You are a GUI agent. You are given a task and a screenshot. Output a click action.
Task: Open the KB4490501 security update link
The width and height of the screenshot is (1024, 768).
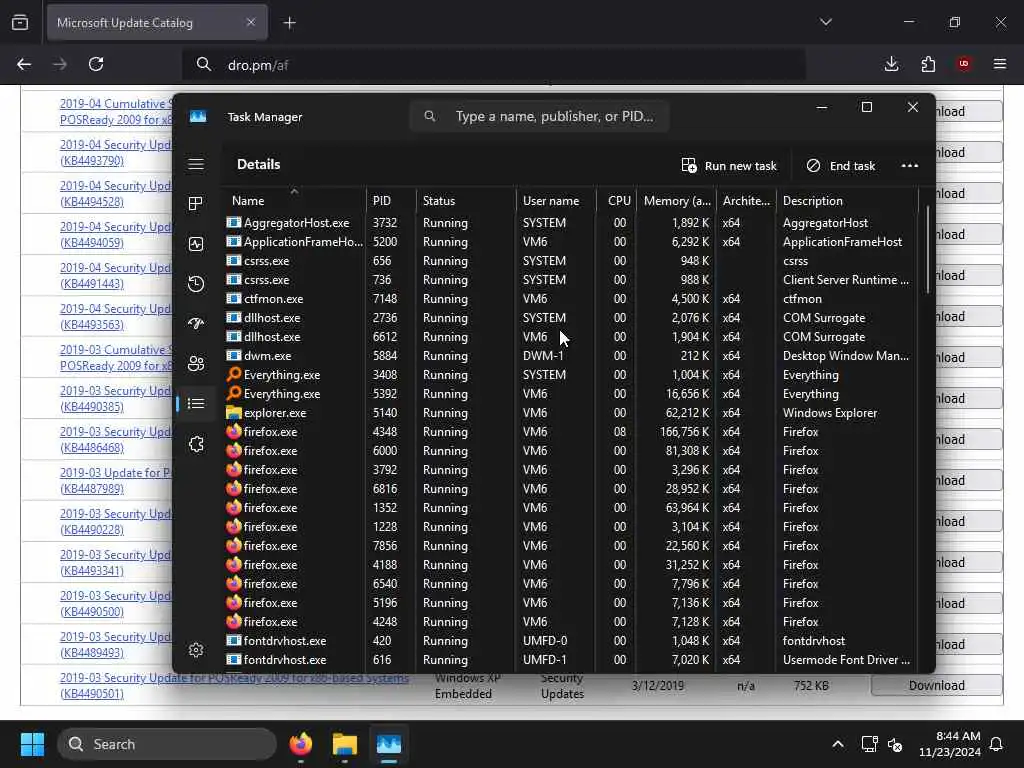234,686
